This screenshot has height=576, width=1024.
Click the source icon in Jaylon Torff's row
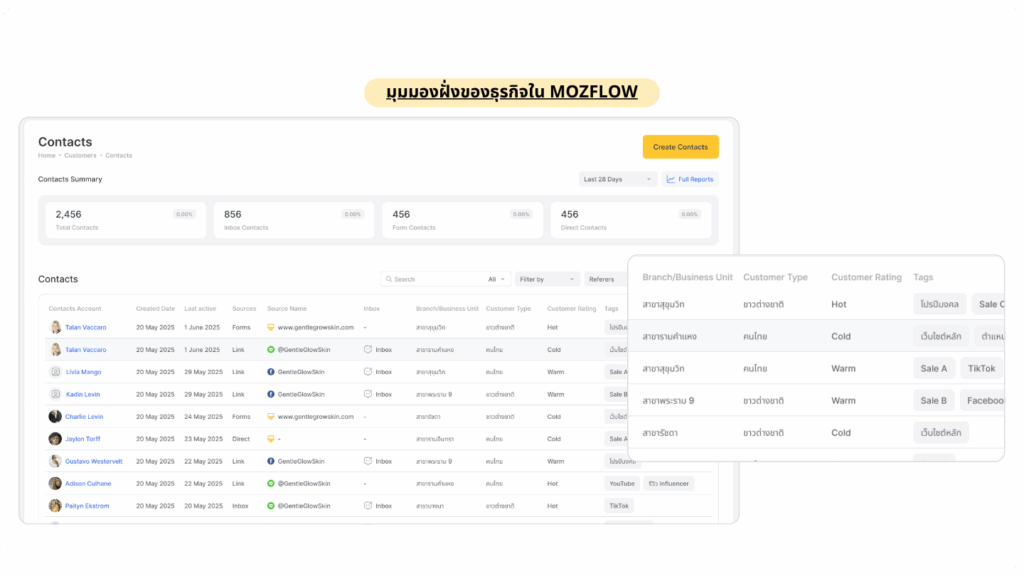point(270,439)
